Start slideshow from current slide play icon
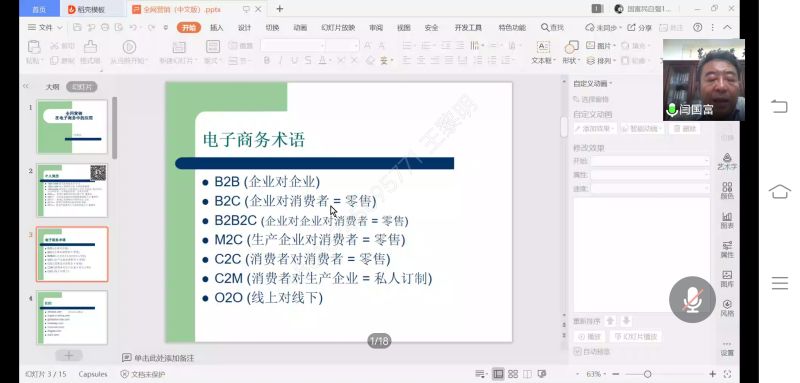800x383 pixels. (129, 47)
